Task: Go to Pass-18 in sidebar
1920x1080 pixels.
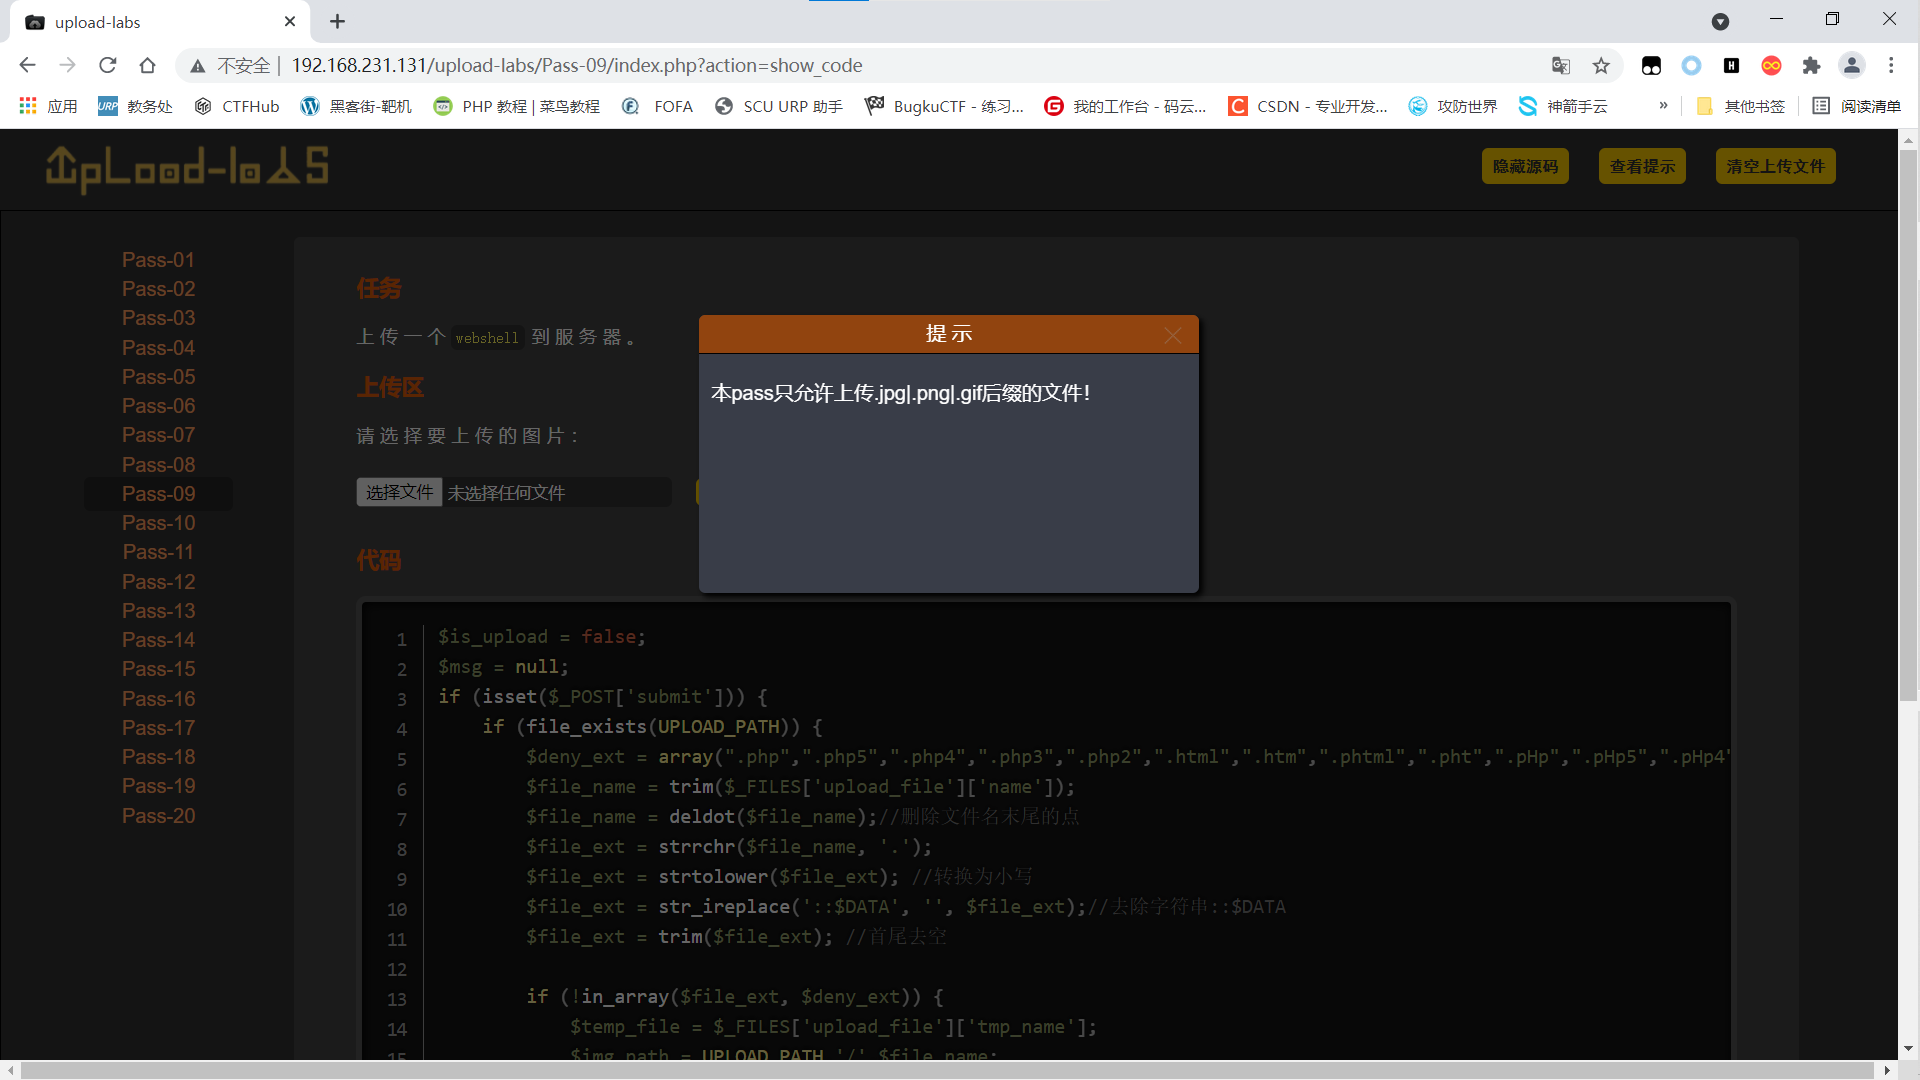Action: (x=158, y=757)
